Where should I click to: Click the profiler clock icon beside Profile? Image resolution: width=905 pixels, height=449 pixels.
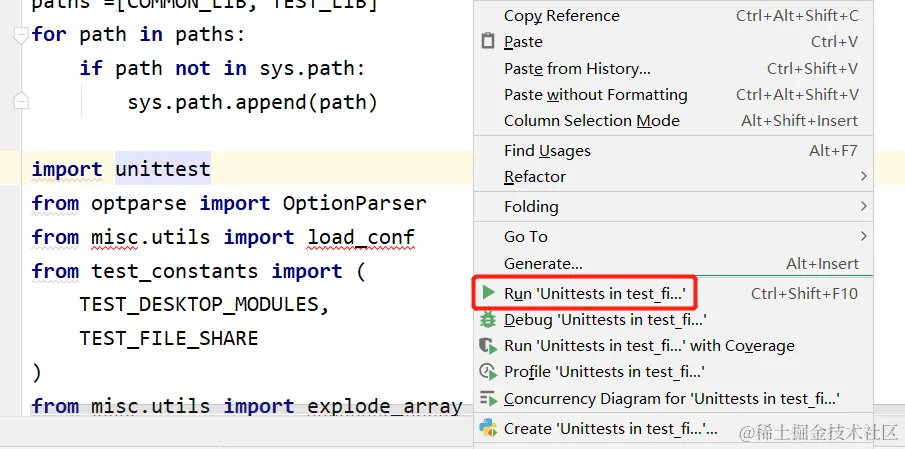point(488,372)
